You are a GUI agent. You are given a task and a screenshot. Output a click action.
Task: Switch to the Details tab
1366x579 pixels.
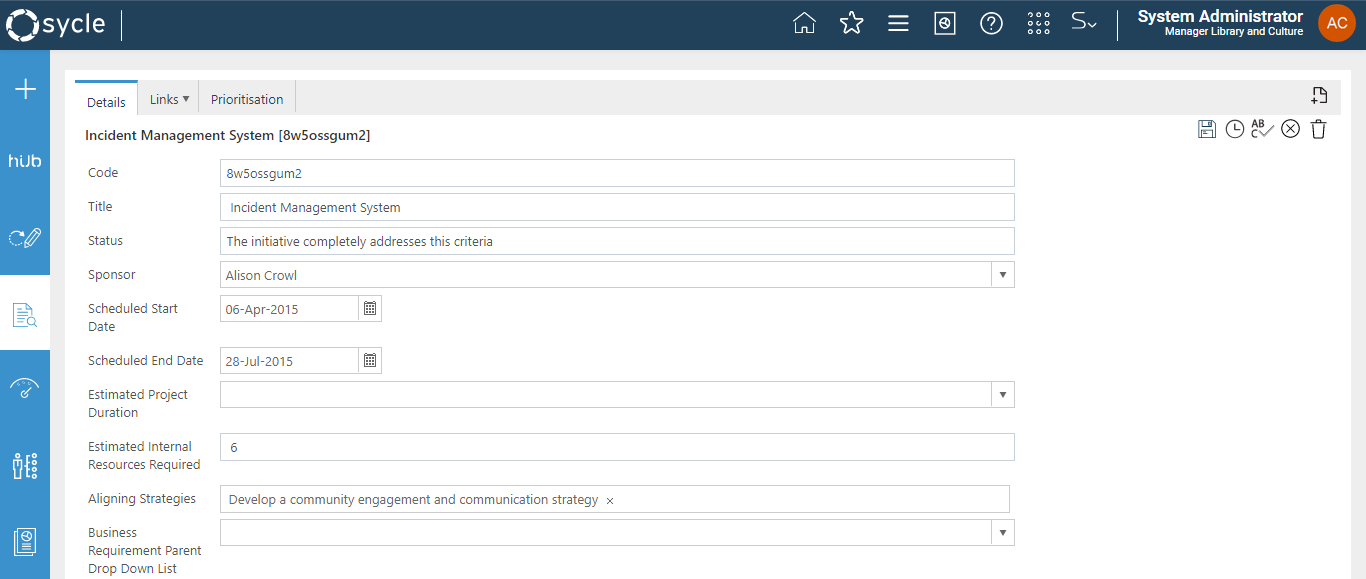coord(106,99)
